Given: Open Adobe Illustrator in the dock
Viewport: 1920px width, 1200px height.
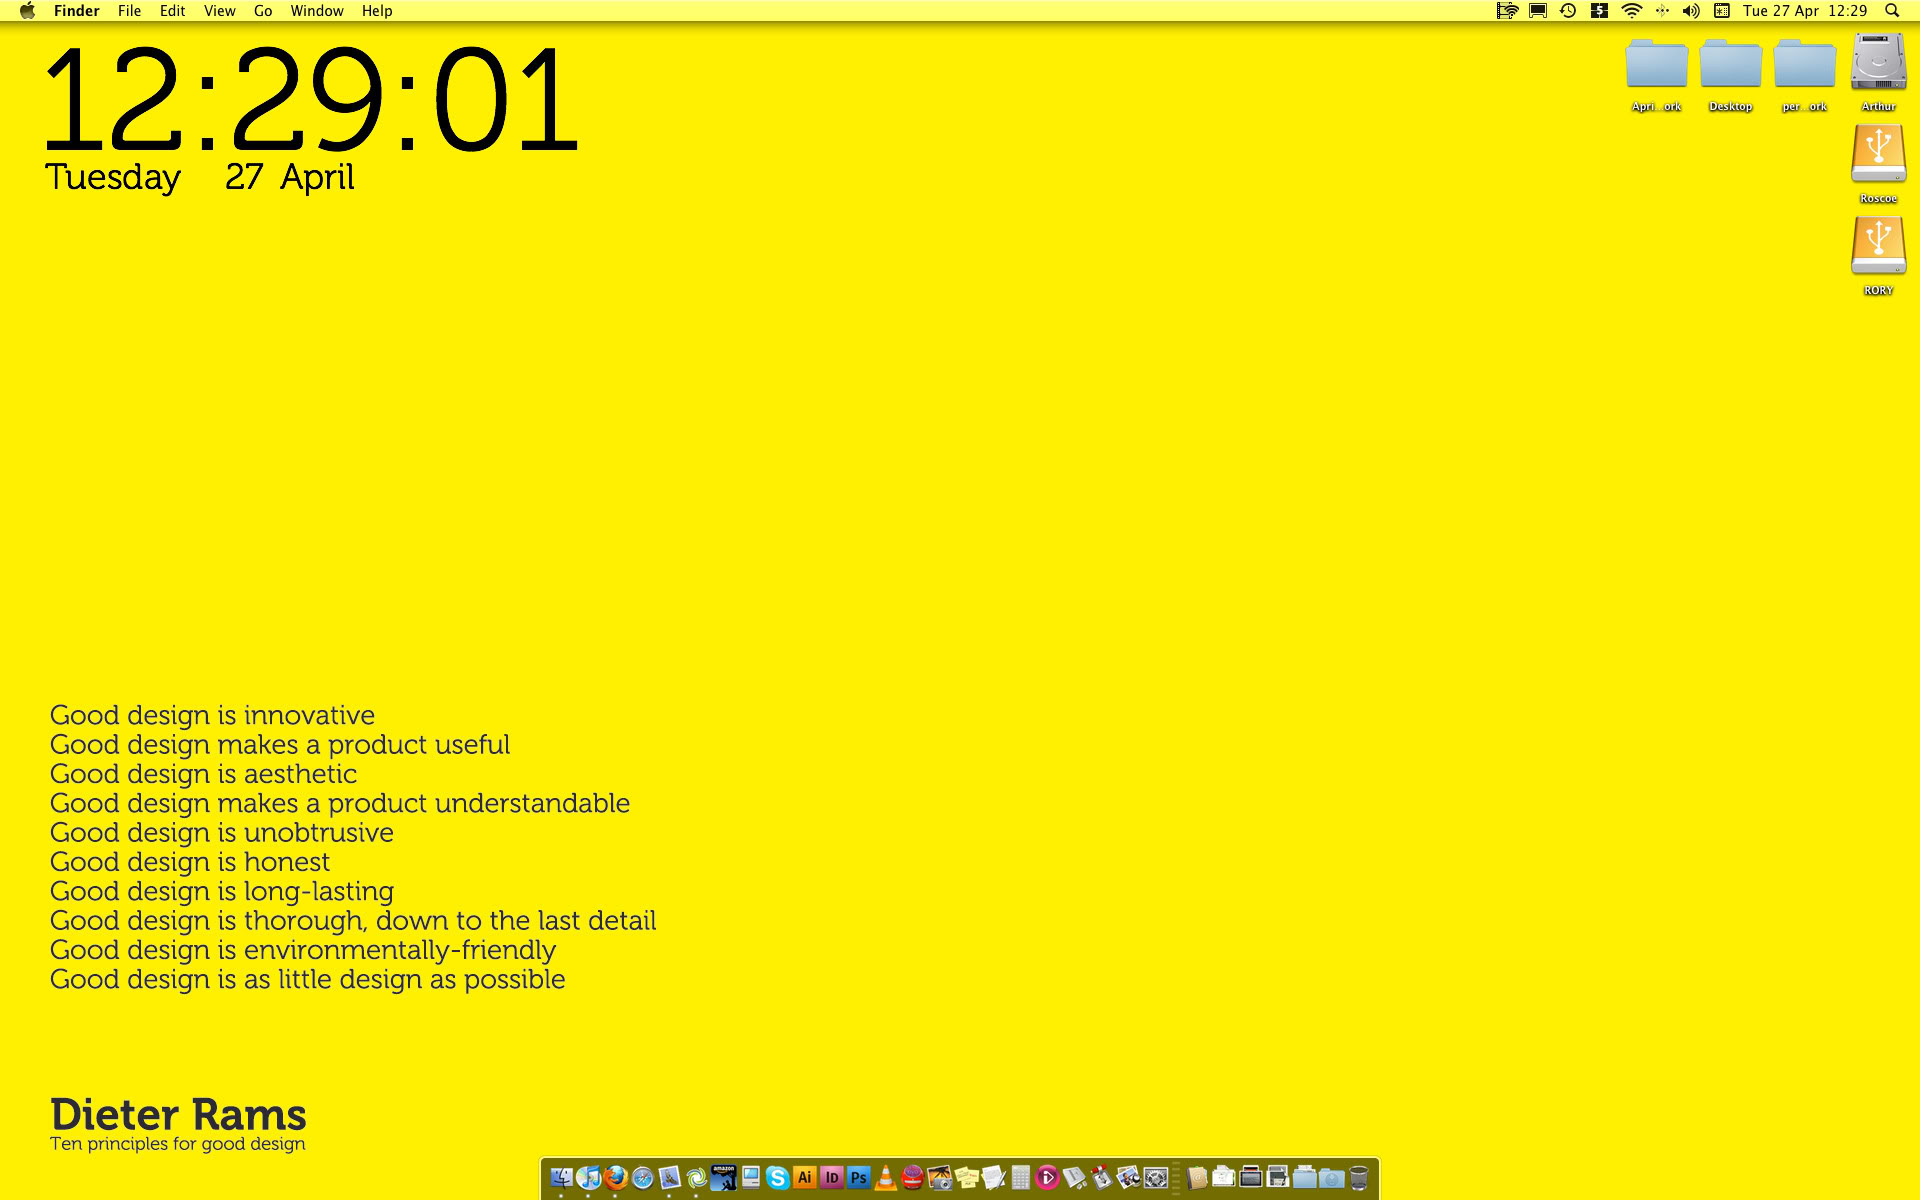Looking at the screenshot, I should (805, 1177).
